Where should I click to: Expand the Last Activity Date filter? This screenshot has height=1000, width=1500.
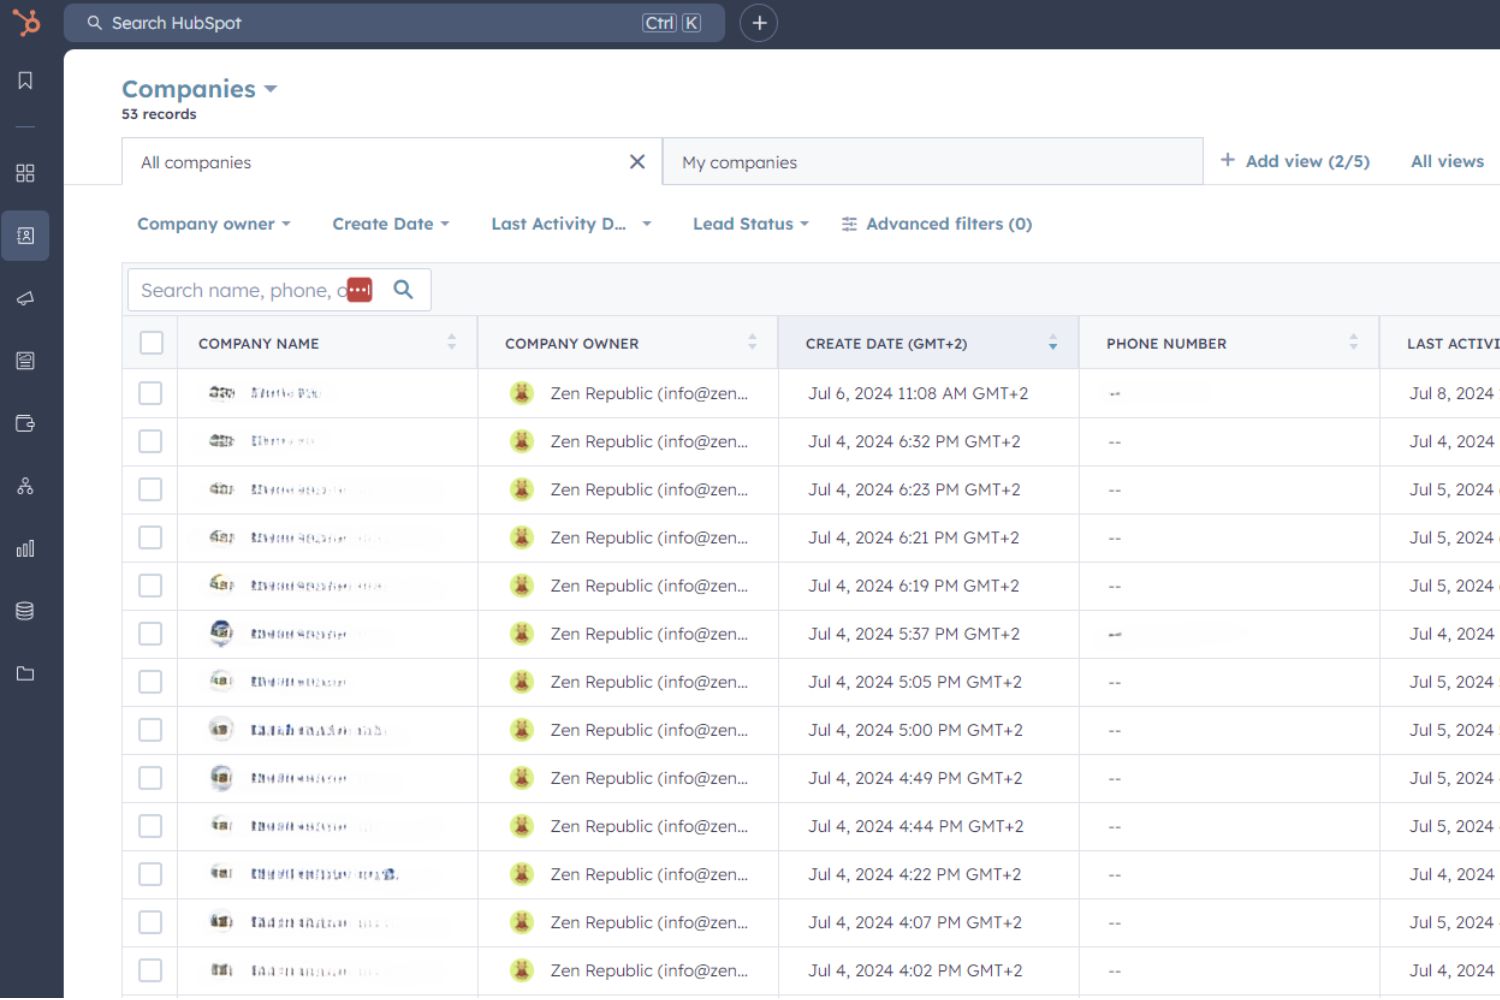pyautogui.click(x=571, y=224)
